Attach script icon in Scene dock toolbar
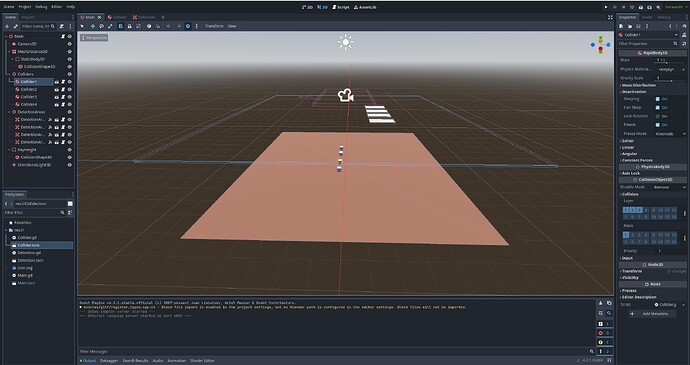 tap(62, 26)
